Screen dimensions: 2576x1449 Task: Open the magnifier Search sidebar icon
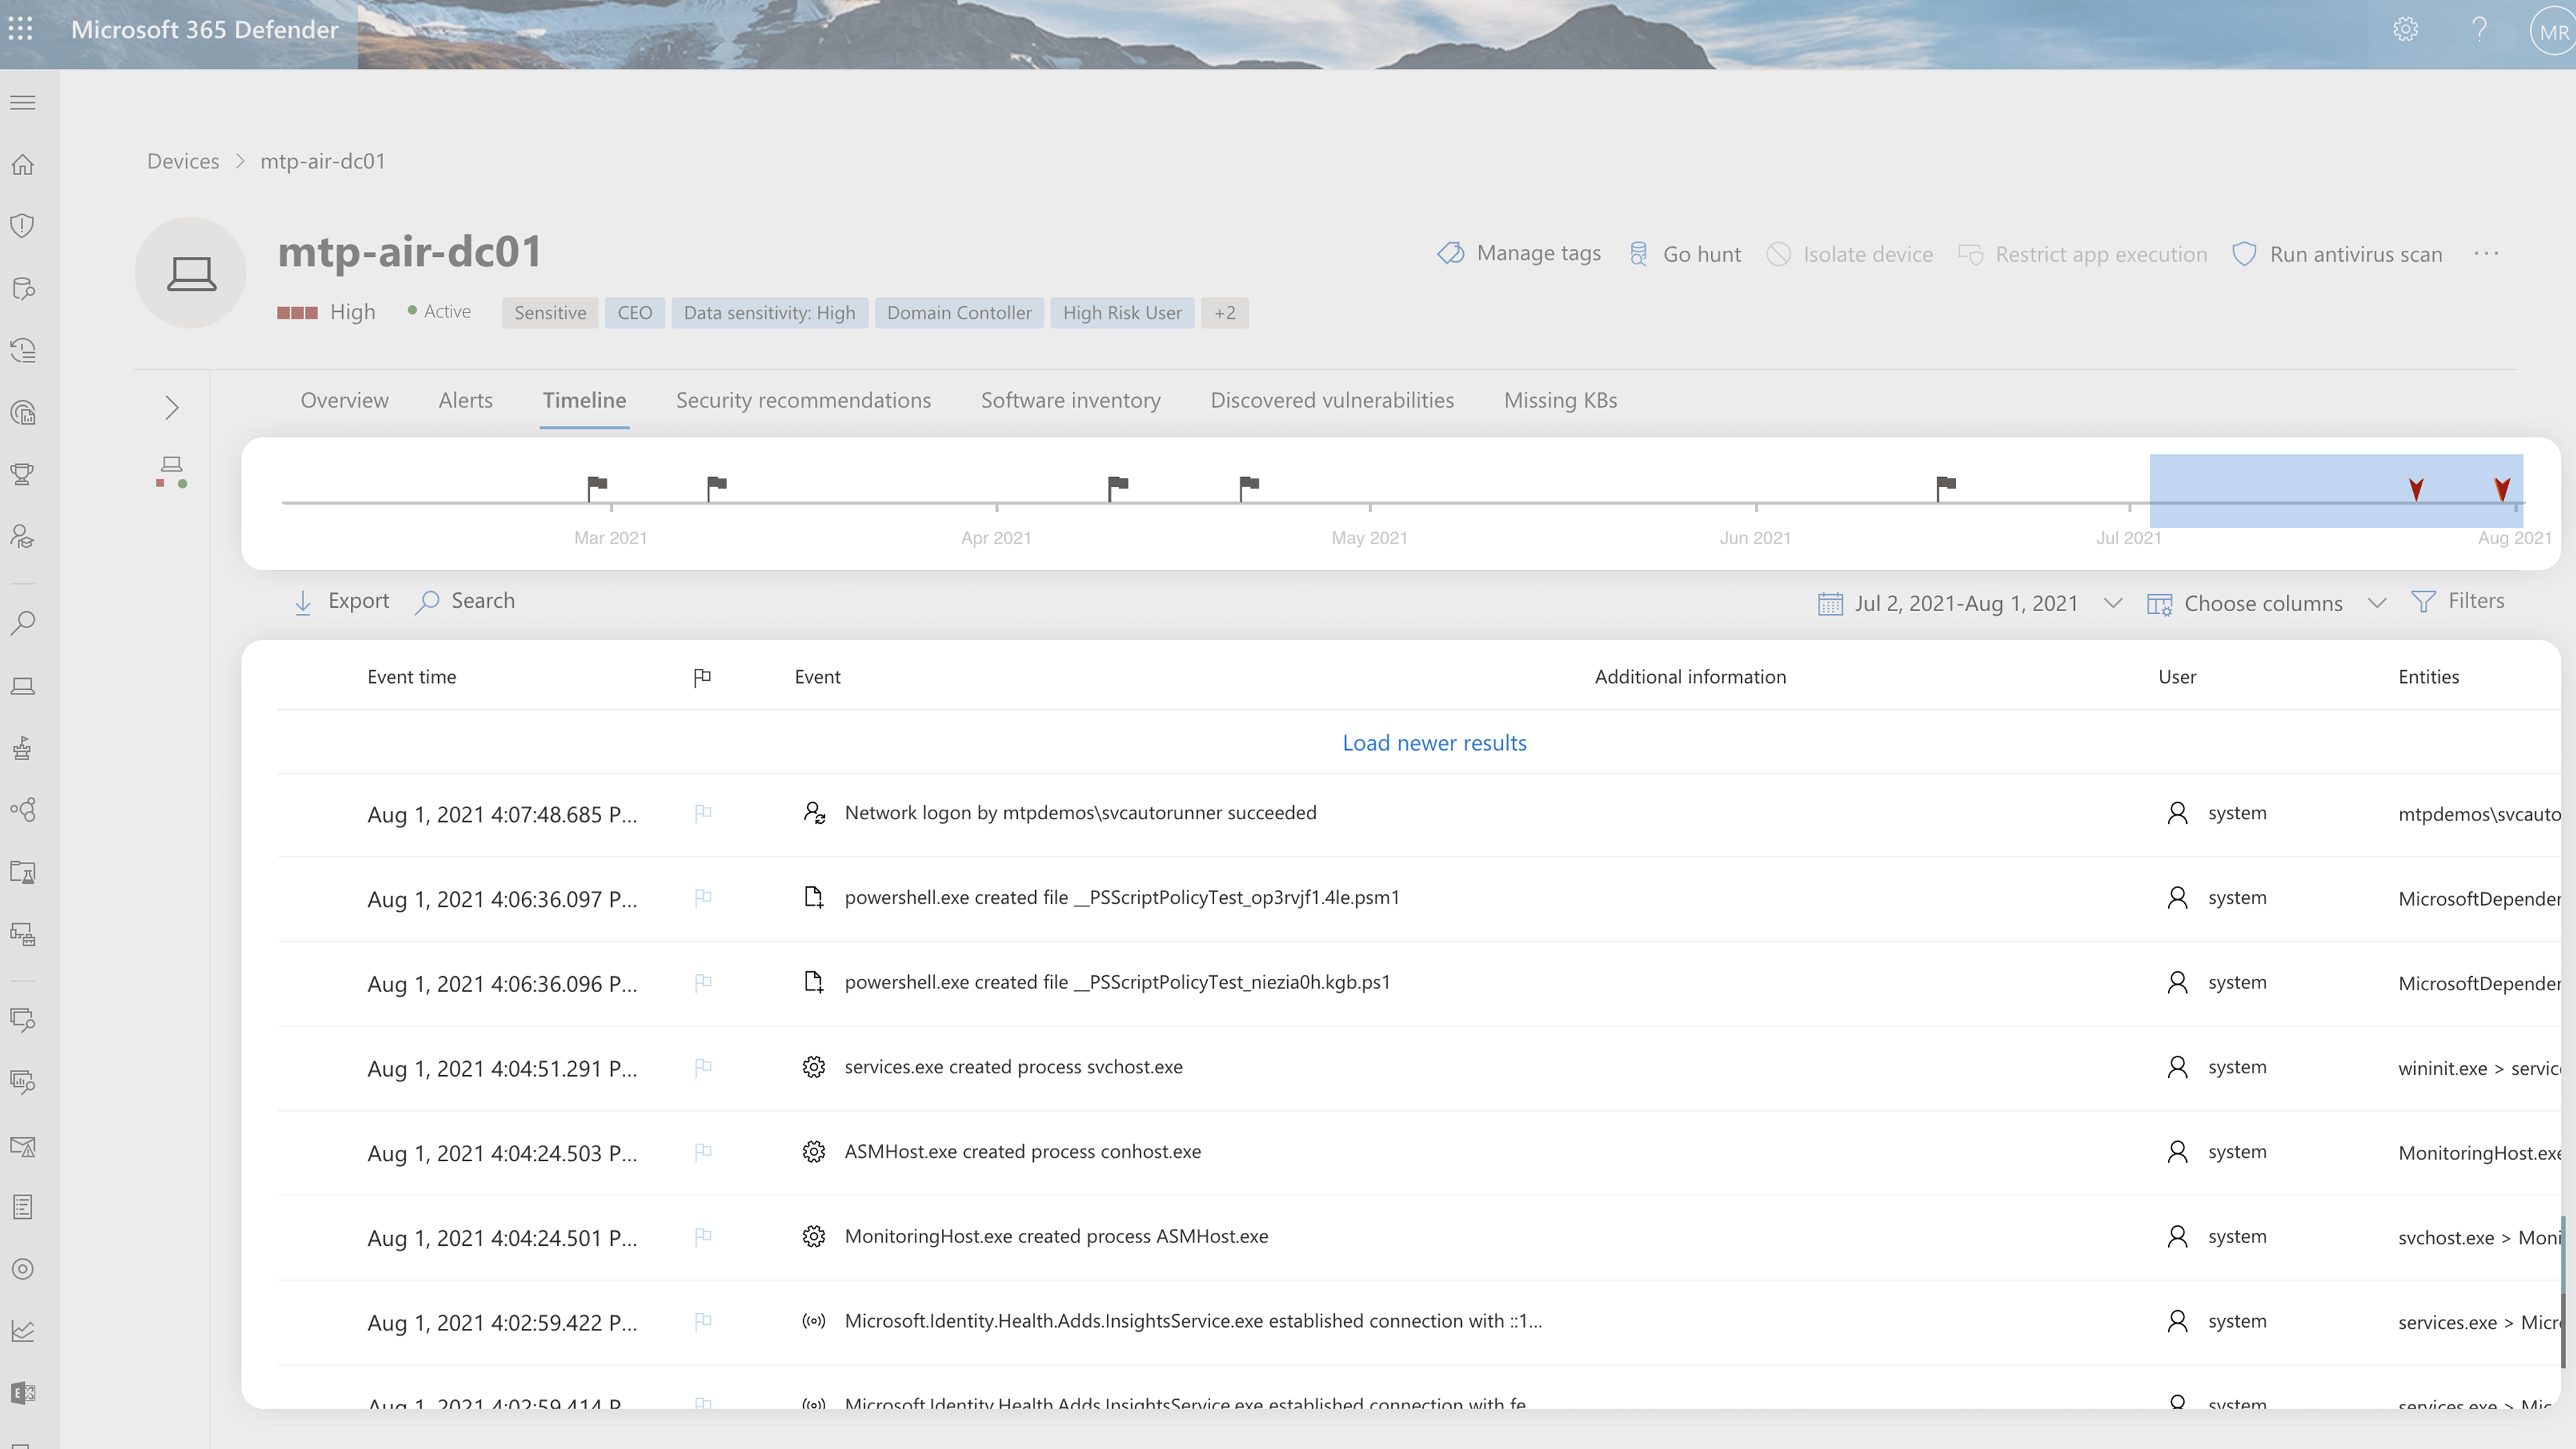(22, 623)
